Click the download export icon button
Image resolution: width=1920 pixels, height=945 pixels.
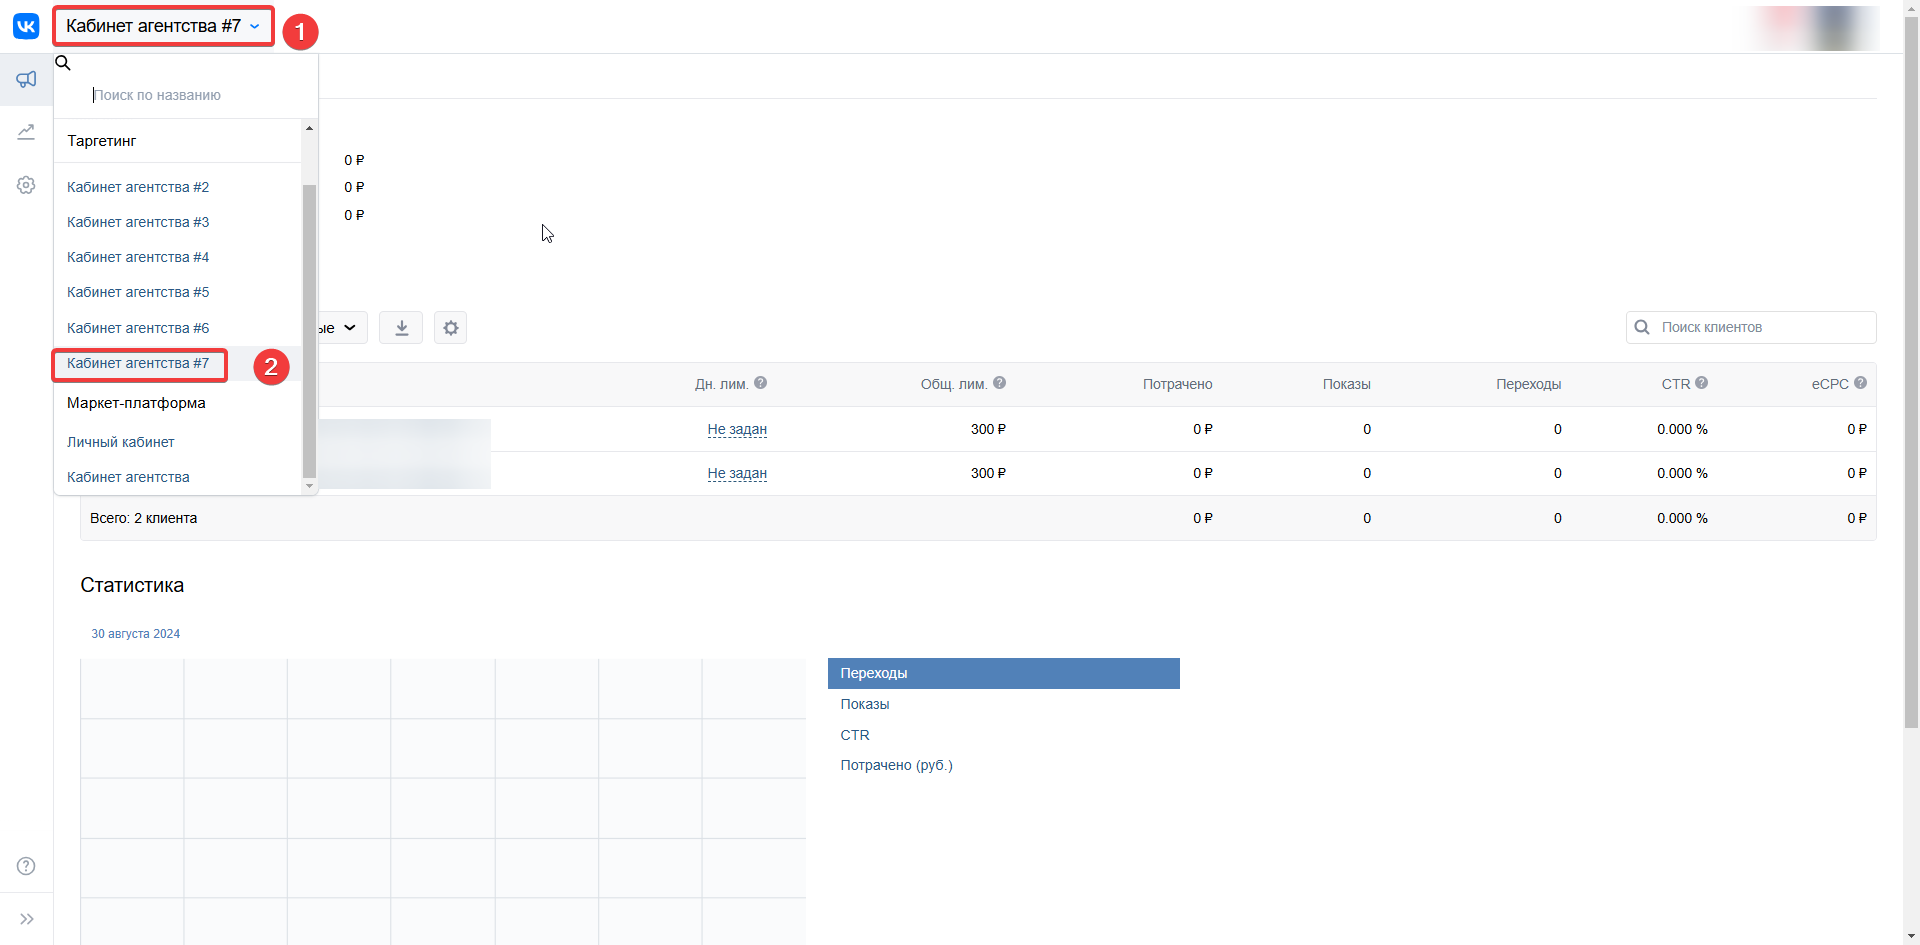click(x=401, y=328)
